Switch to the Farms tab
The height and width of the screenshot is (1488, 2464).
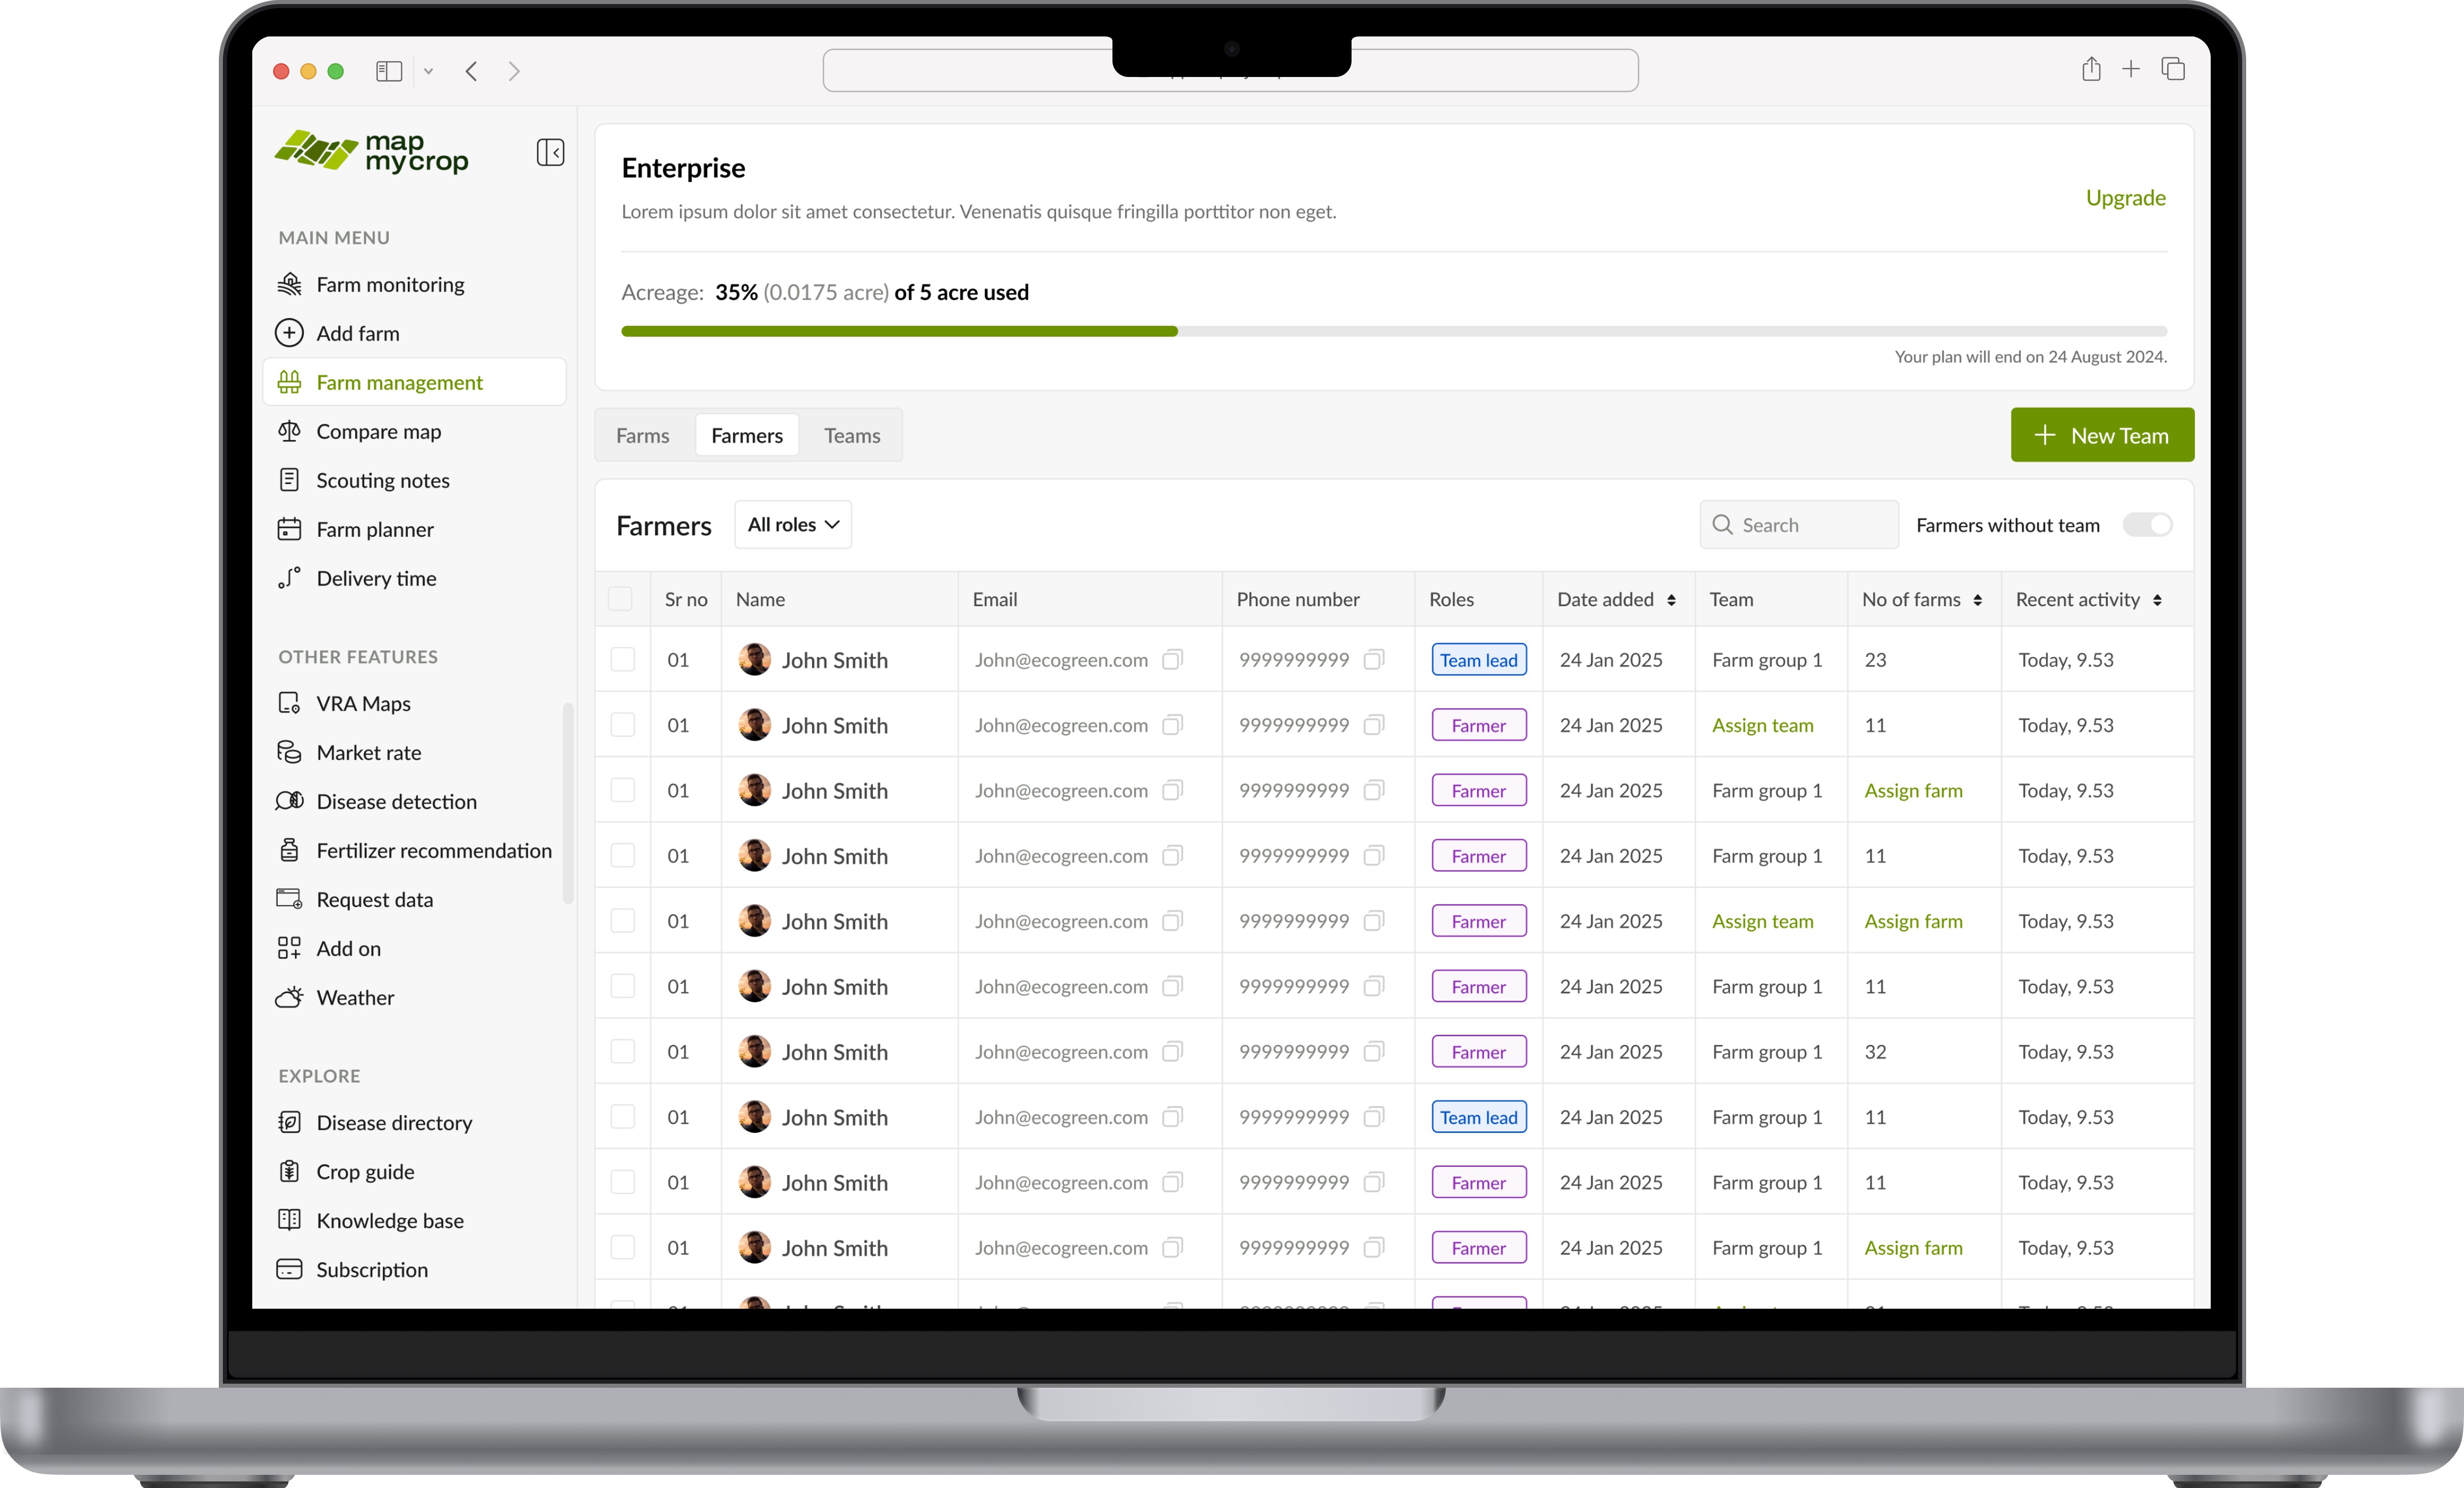(642, 435)
